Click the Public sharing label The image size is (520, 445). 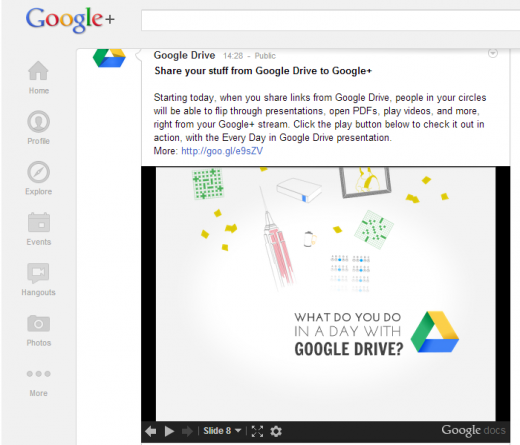pos(265,56)
